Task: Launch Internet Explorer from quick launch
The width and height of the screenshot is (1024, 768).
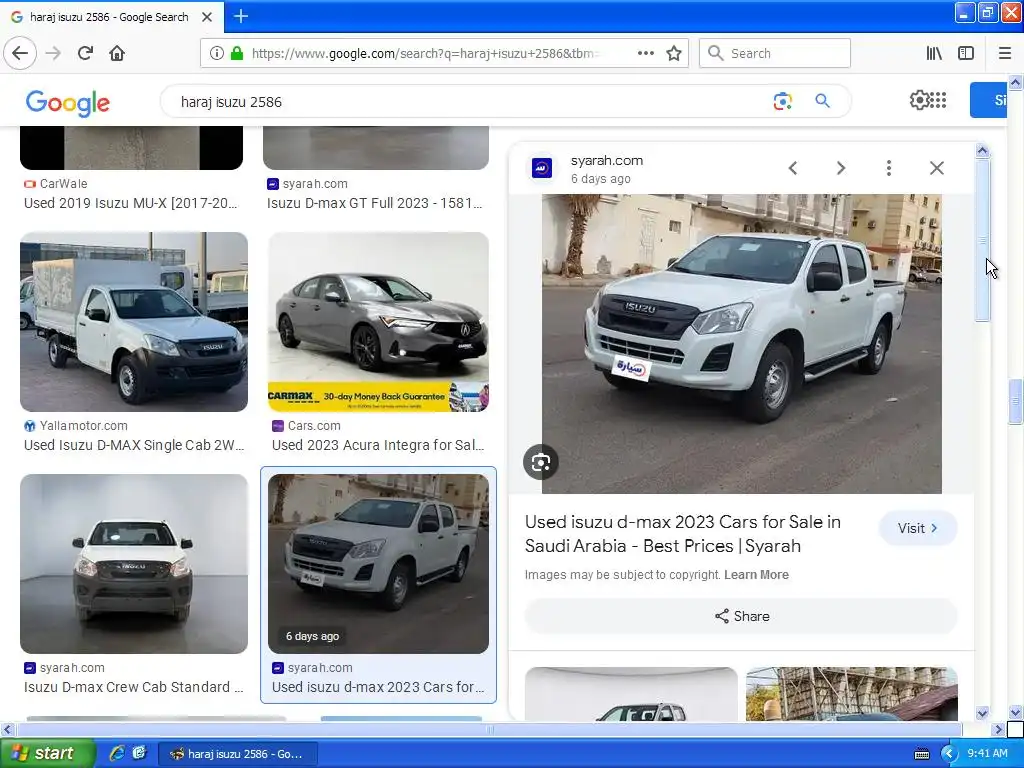Action: pos(118,753)
